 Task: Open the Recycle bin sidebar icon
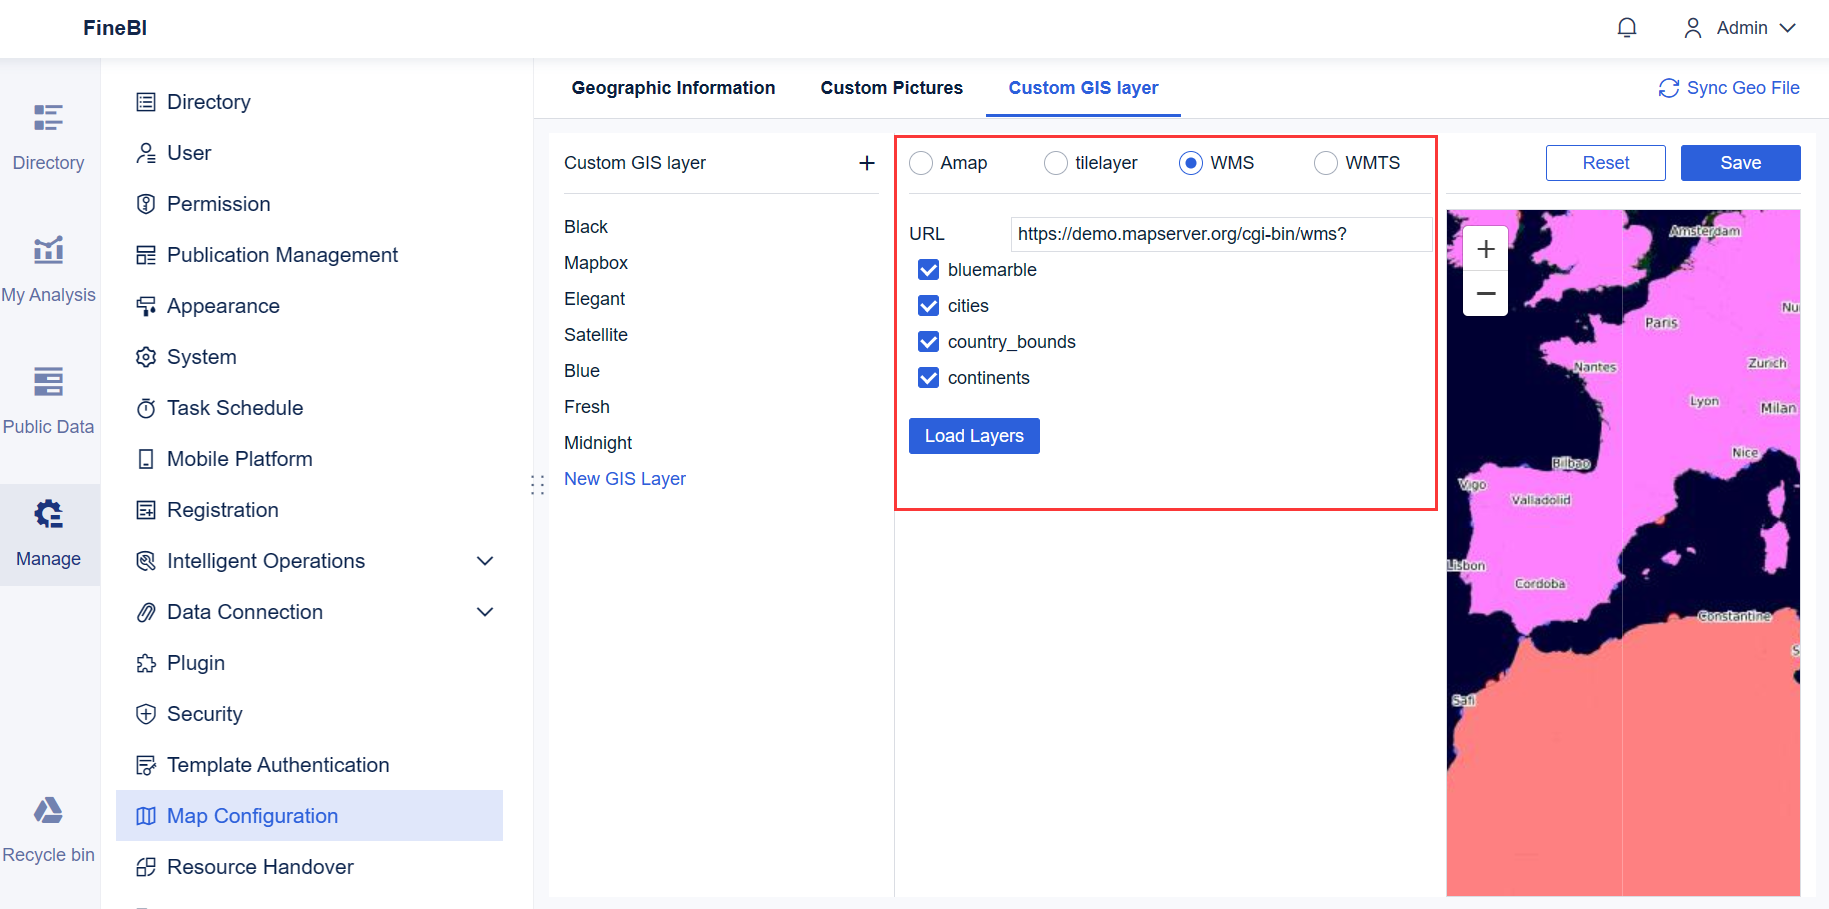point(48,810)
